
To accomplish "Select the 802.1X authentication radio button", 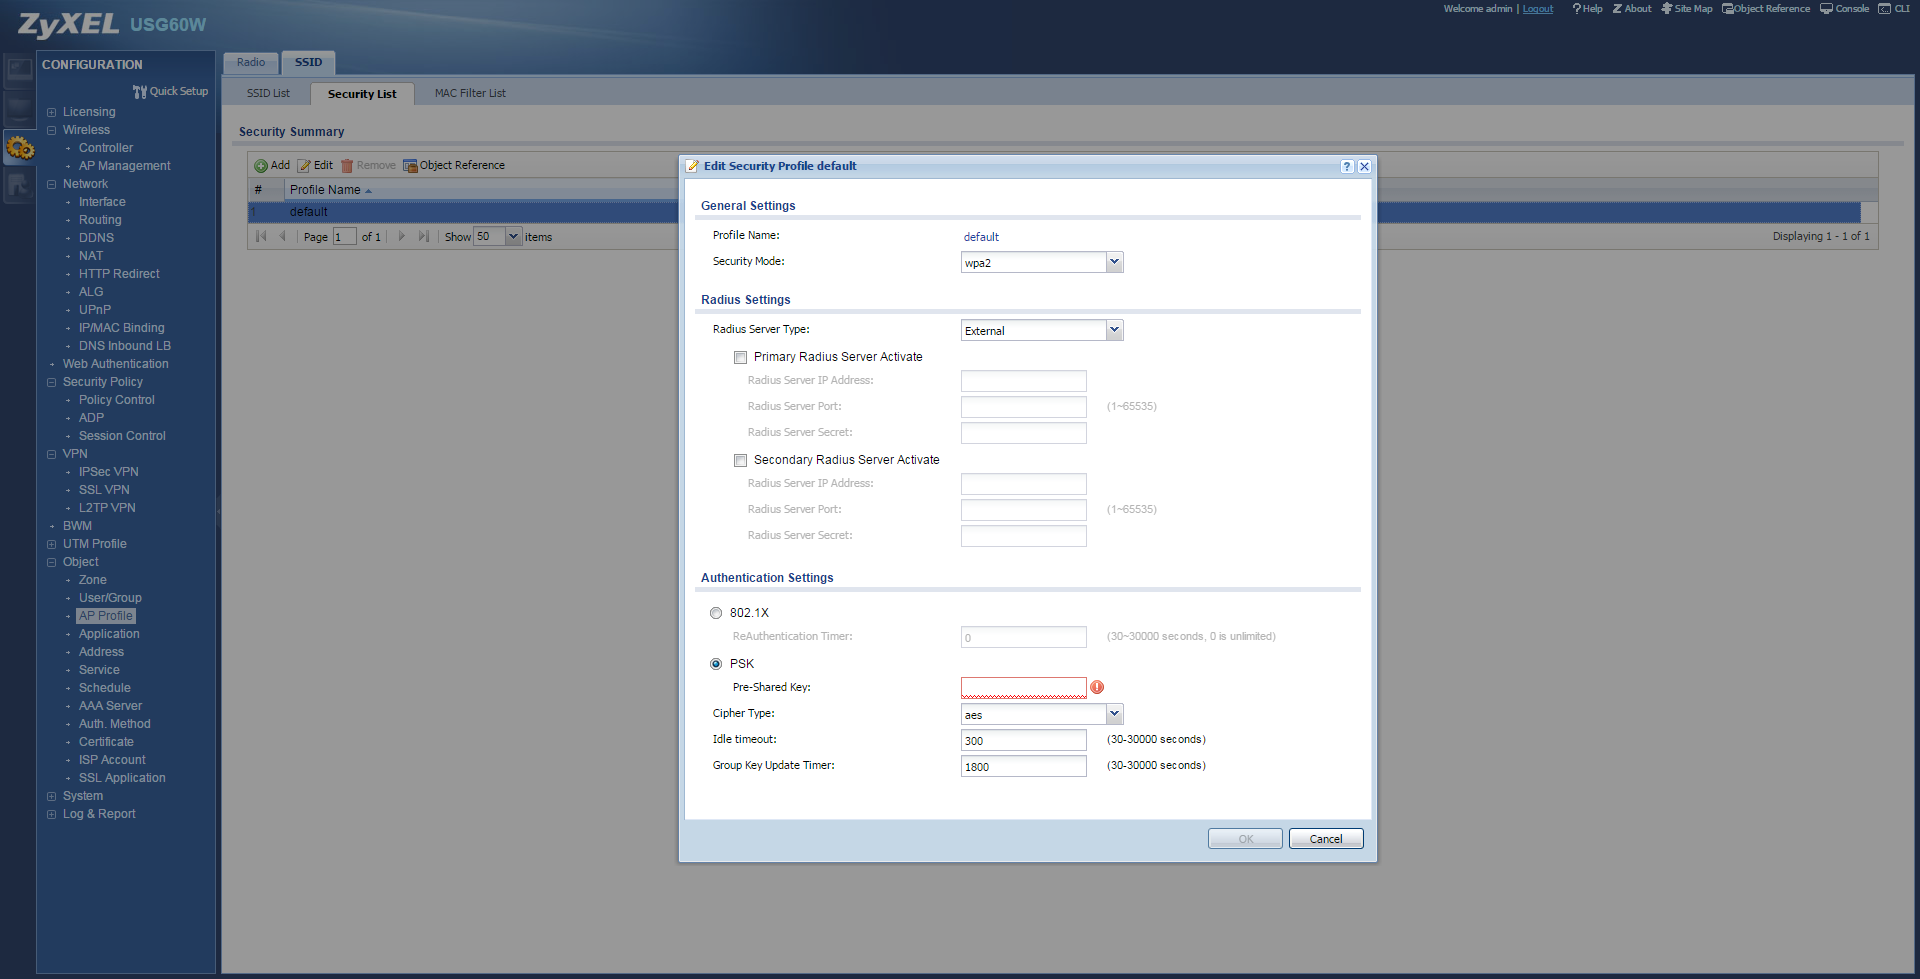I will pyautogui.click(x=716, y=614).
